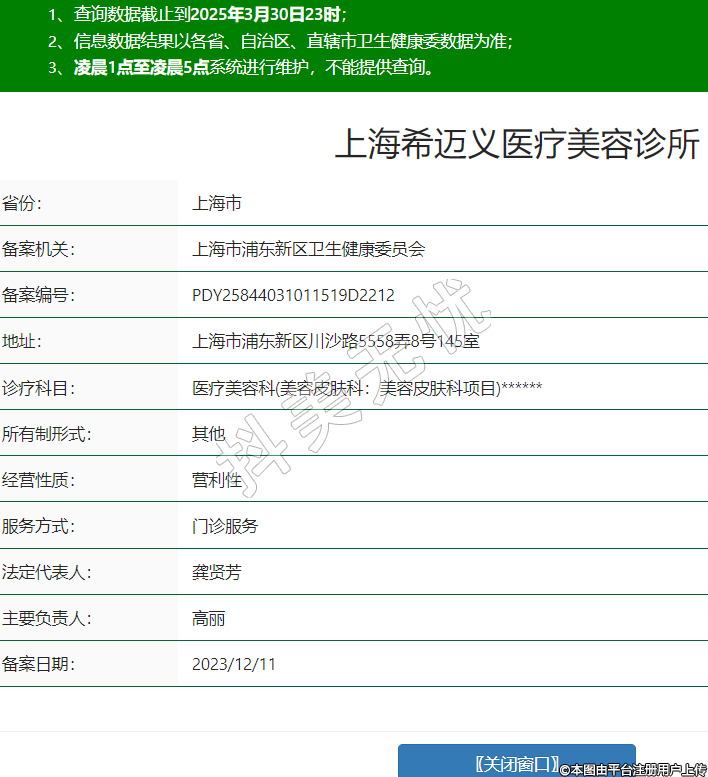Click the 主要负责人 value 高丽

(208, 618)
